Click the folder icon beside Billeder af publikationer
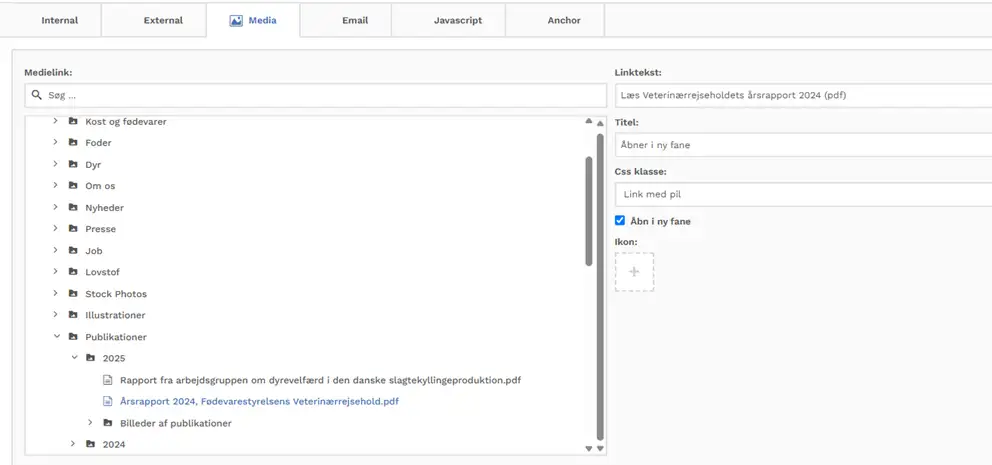 click(108, 423)
